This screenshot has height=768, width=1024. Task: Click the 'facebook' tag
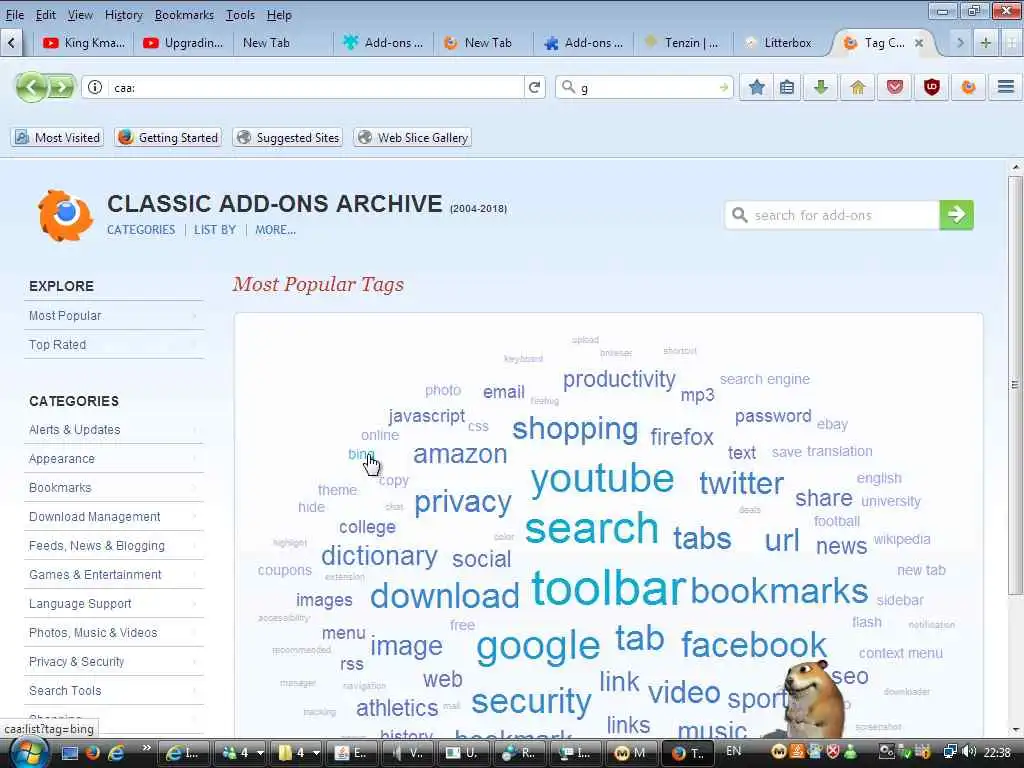pyautogui.click(x=754, y=645)
